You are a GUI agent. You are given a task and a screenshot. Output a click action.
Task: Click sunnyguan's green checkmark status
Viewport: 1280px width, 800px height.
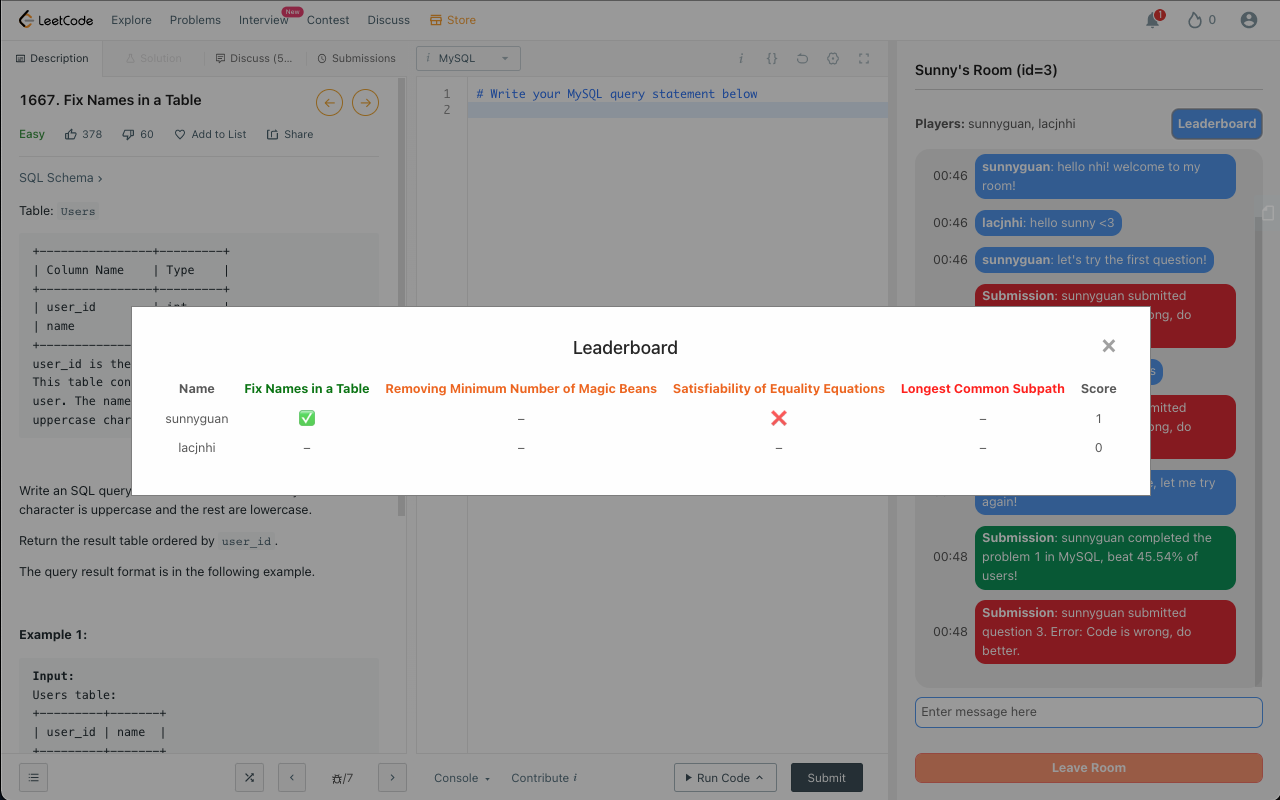[307, 418]
